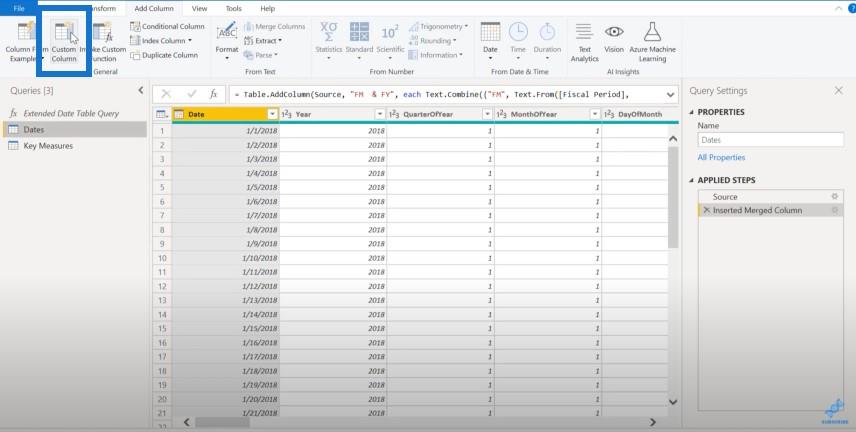Confirm the formula with checkmark
This screenshot has width=856, height=432.
point(192,94)
